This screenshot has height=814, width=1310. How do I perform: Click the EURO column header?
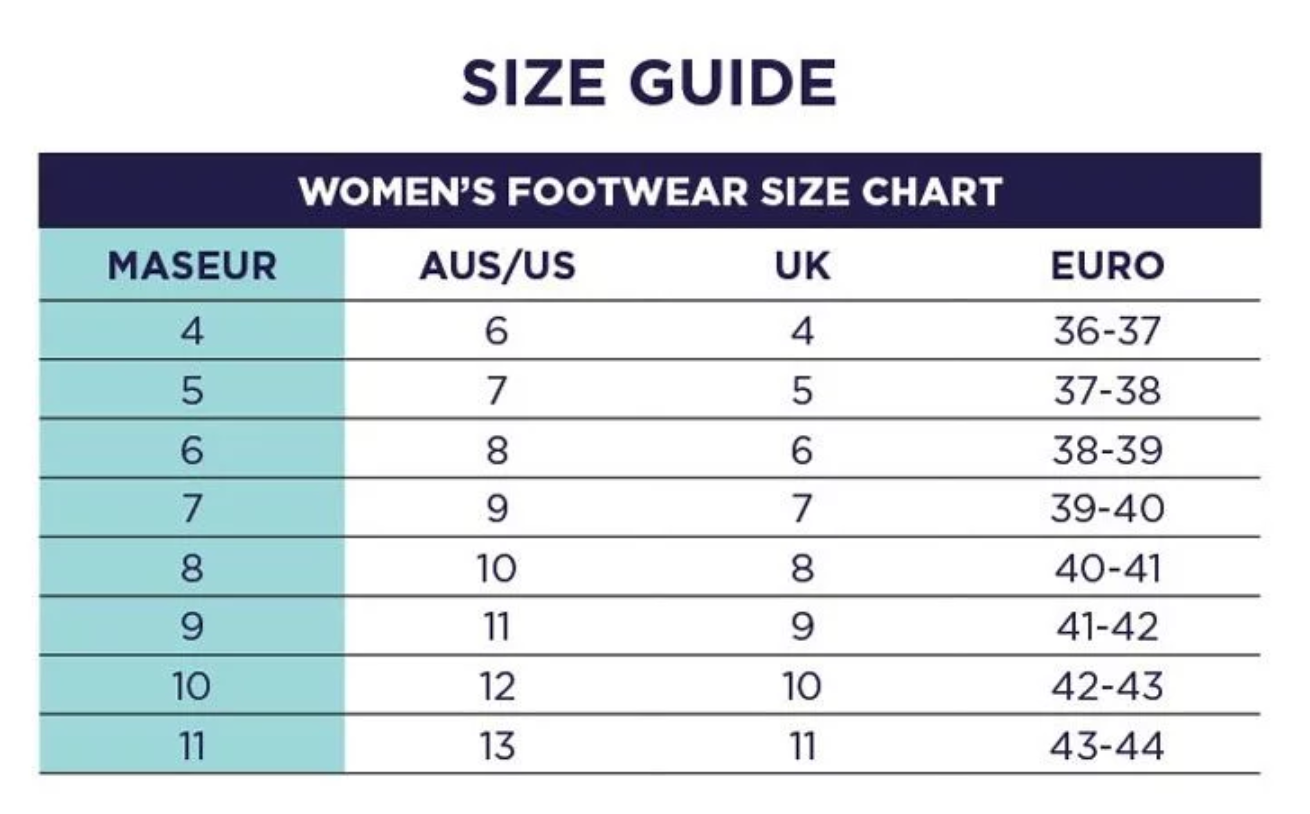point(1107,266)
